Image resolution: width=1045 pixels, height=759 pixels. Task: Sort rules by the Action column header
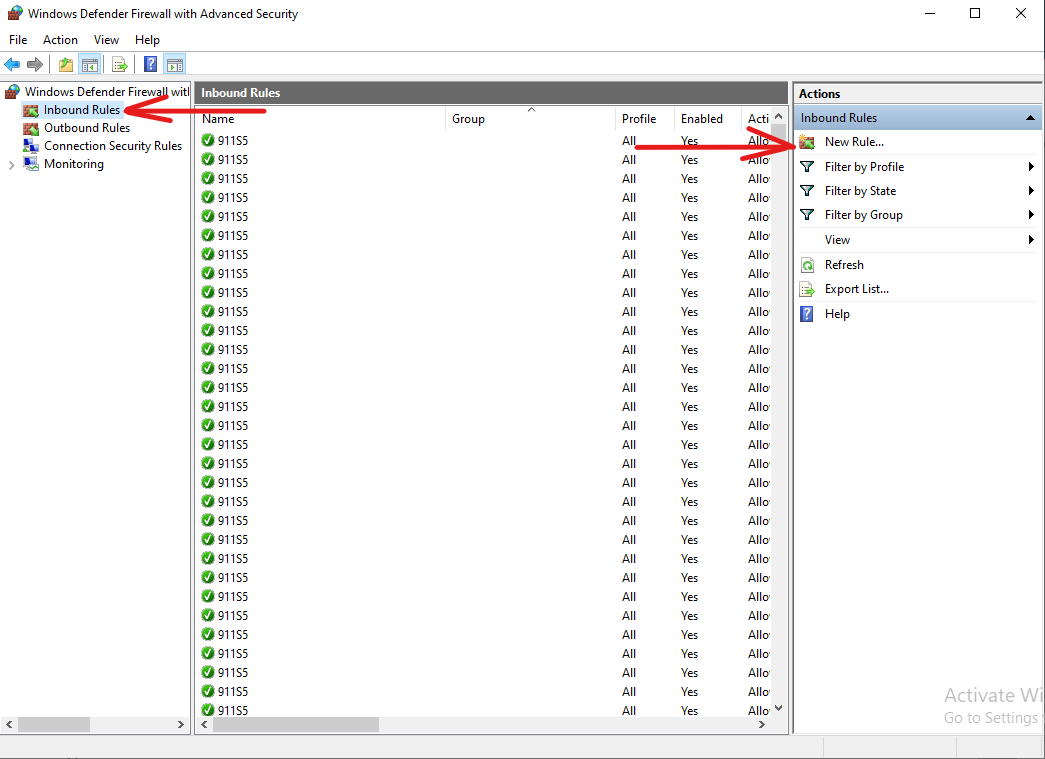pyautogui.click(x=757, y=119)
